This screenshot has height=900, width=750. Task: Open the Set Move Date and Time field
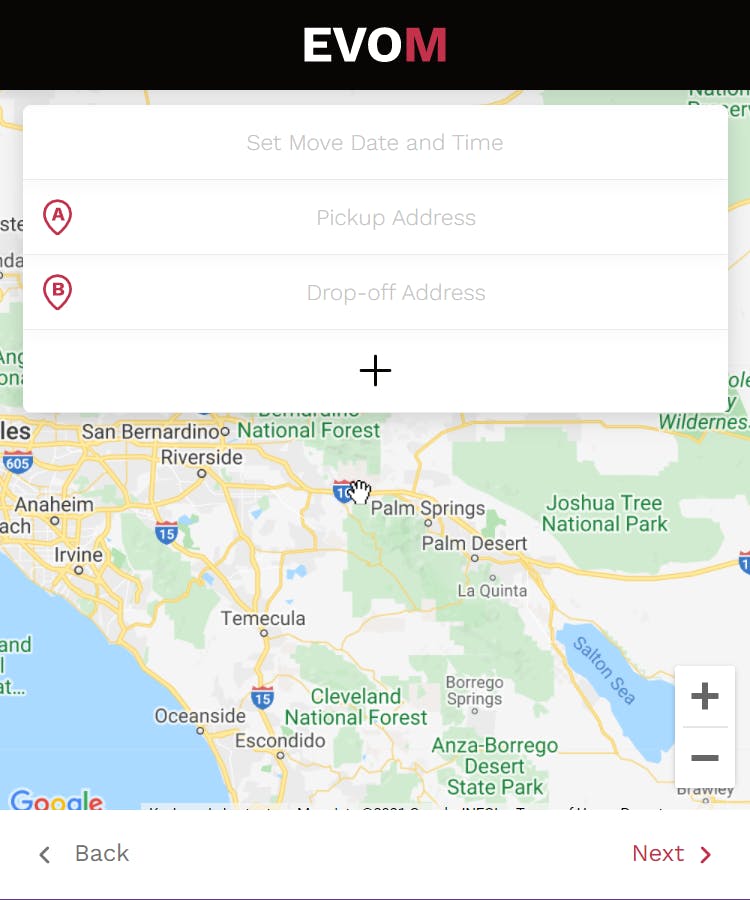coord(375,142)
